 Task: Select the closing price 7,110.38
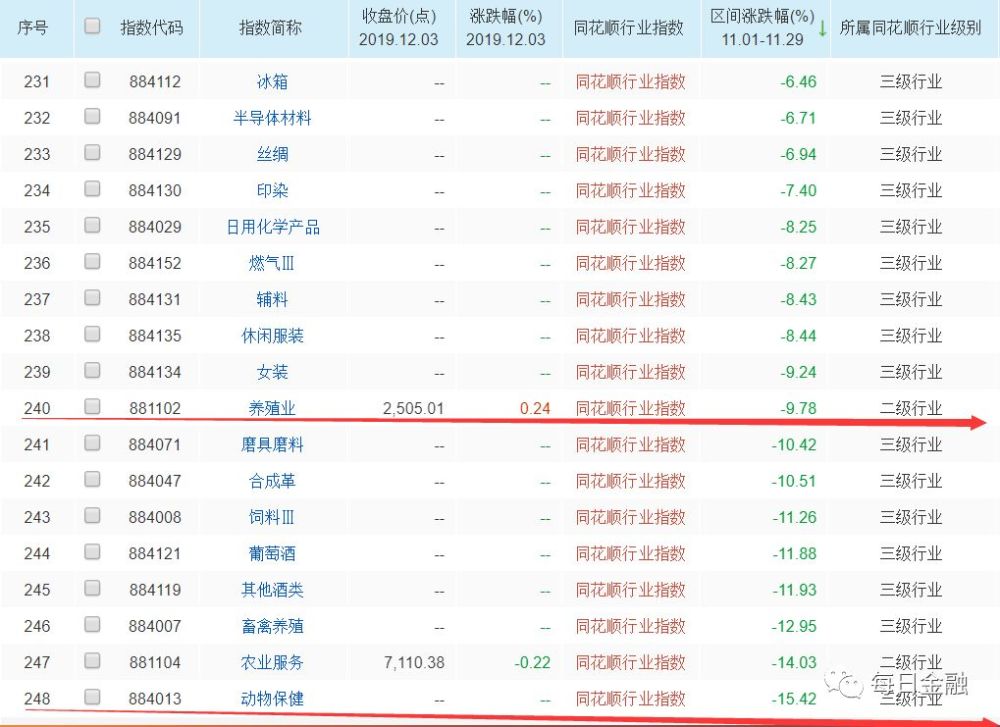414,663
